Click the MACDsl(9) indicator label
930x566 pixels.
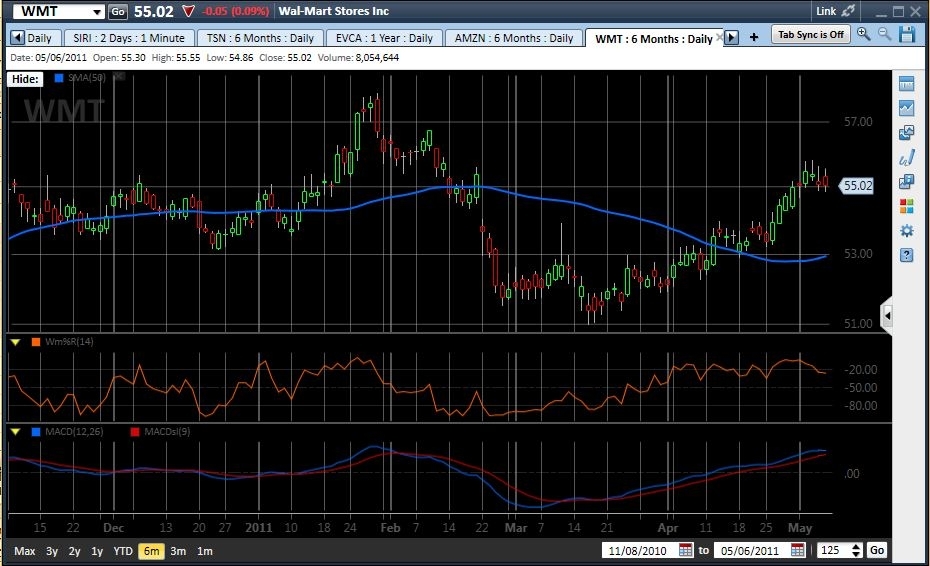(x=167, y=432)
